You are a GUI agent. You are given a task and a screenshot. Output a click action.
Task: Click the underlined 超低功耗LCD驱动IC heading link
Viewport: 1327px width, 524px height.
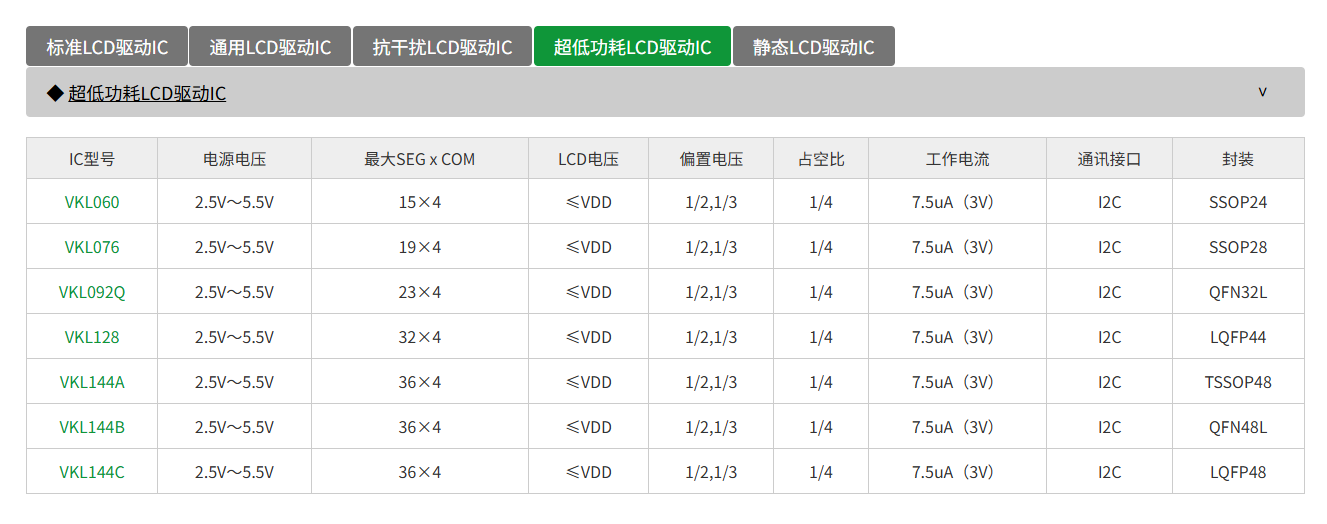tap(147, 93)
